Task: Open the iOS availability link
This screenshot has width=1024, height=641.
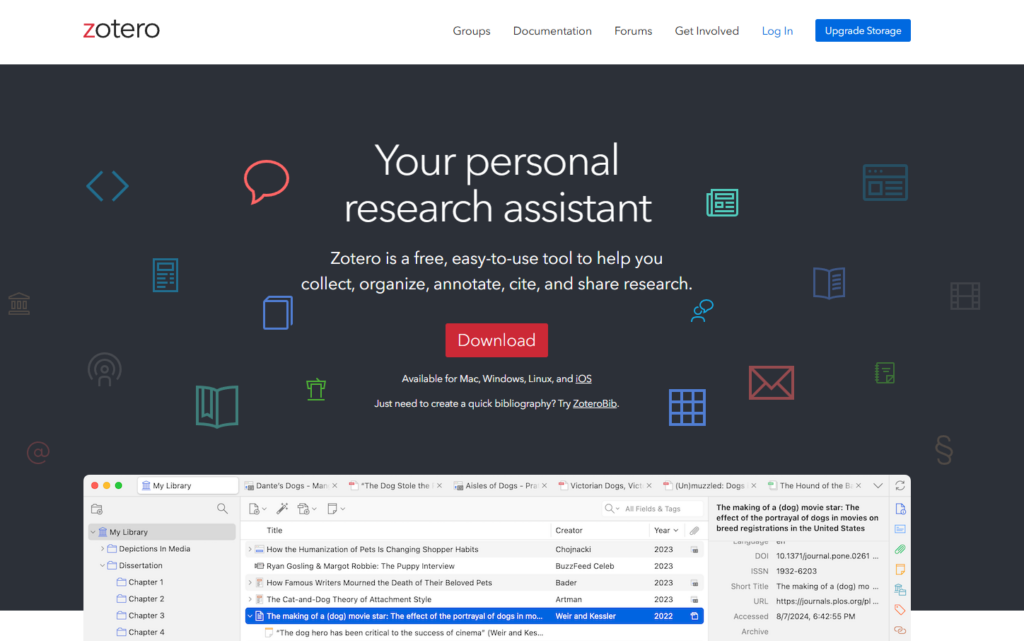Action: tap(583, 379)
